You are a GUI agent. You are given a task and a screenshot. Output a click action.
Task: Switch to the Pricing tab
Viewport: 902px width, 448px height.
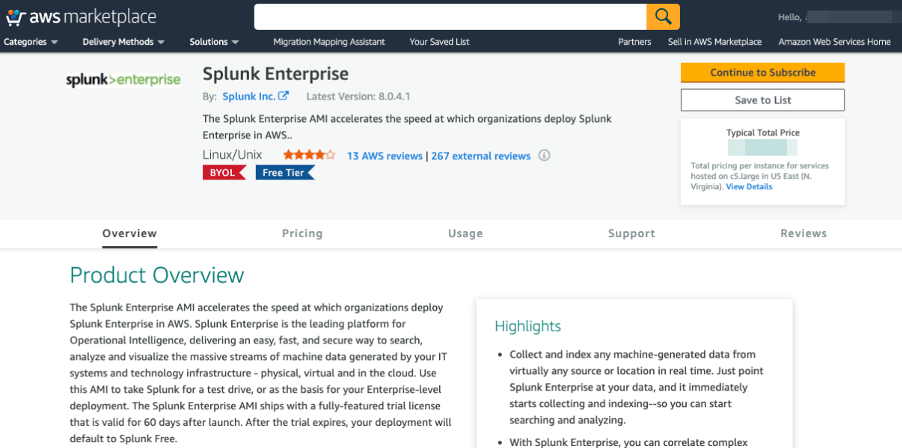(x=302, y=233)
